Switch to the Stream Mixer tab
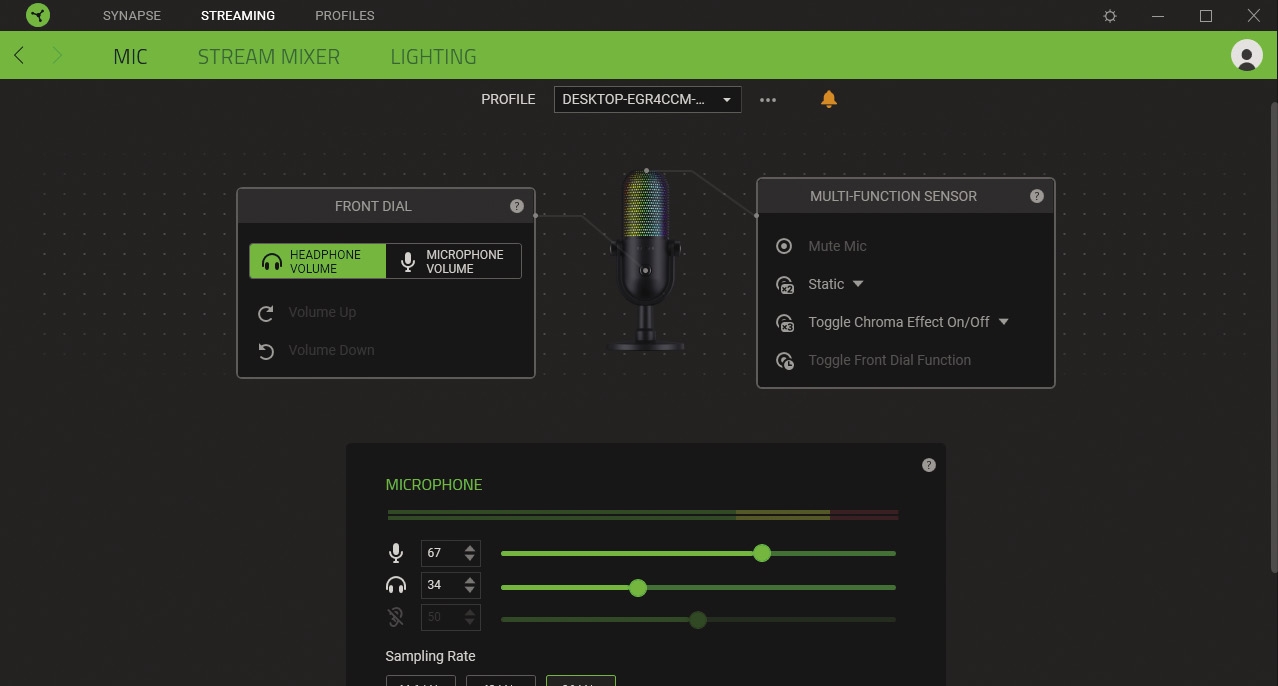Screen dimensions: 1278x686 click(269, 56)
